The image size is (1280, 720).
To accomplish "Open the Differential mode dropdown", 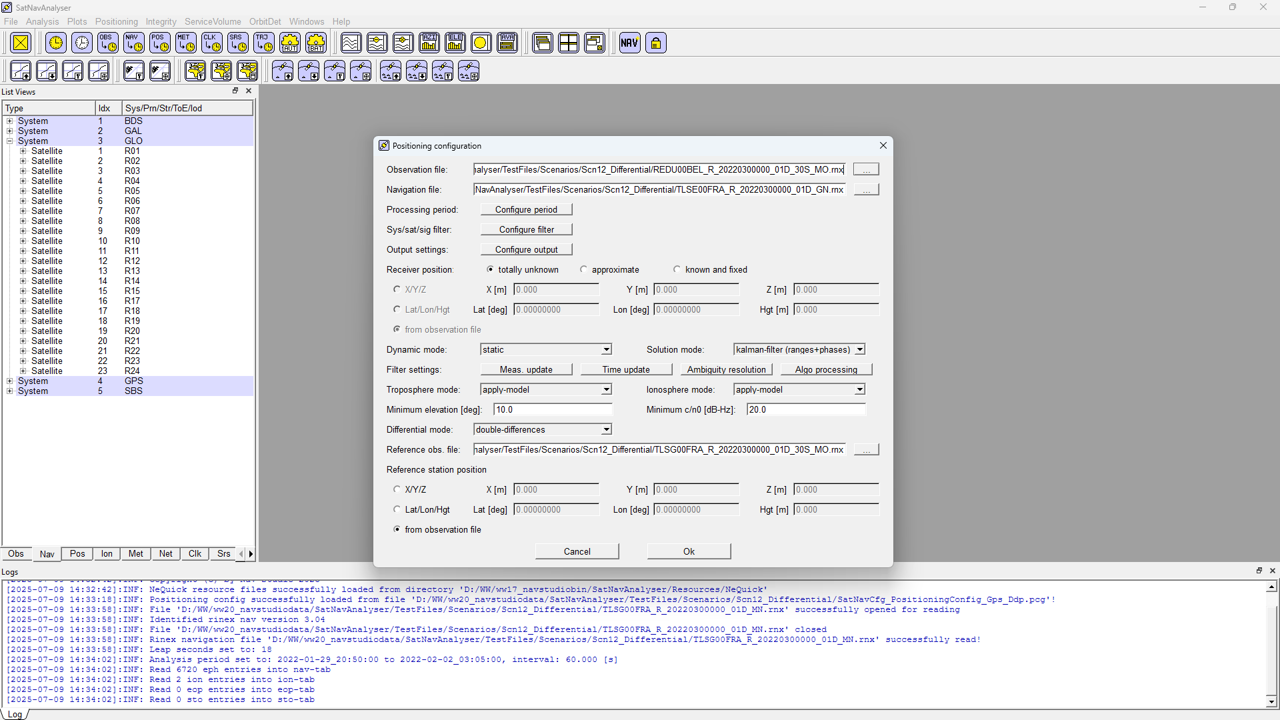I will pyautogui.click(x=605, y=430).
